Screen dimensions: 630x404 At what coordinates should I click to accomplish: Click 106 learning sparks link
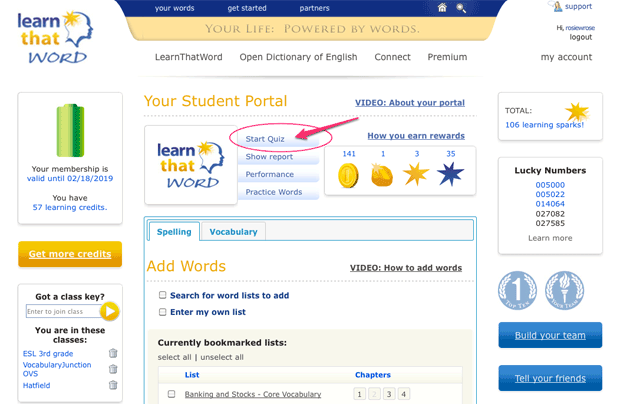tap(544, 125)
